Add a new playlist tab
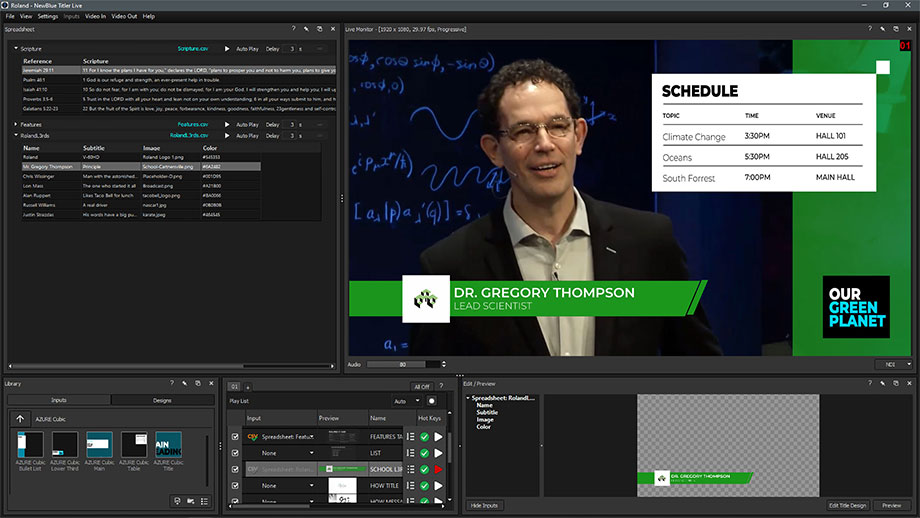Screen dimensions: 920x518 coord(248,387)
